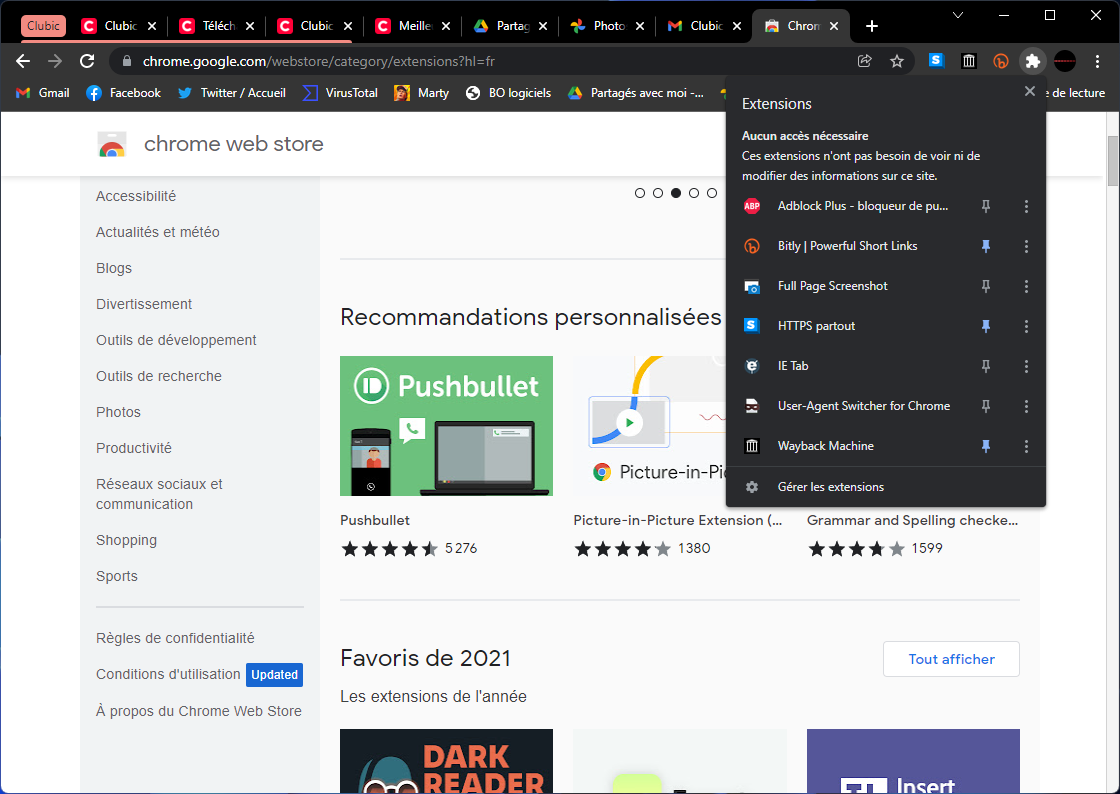Select the last carousel dot
Image resolution: width=1120 pixels, height=794 pixels.
(711, 193)
